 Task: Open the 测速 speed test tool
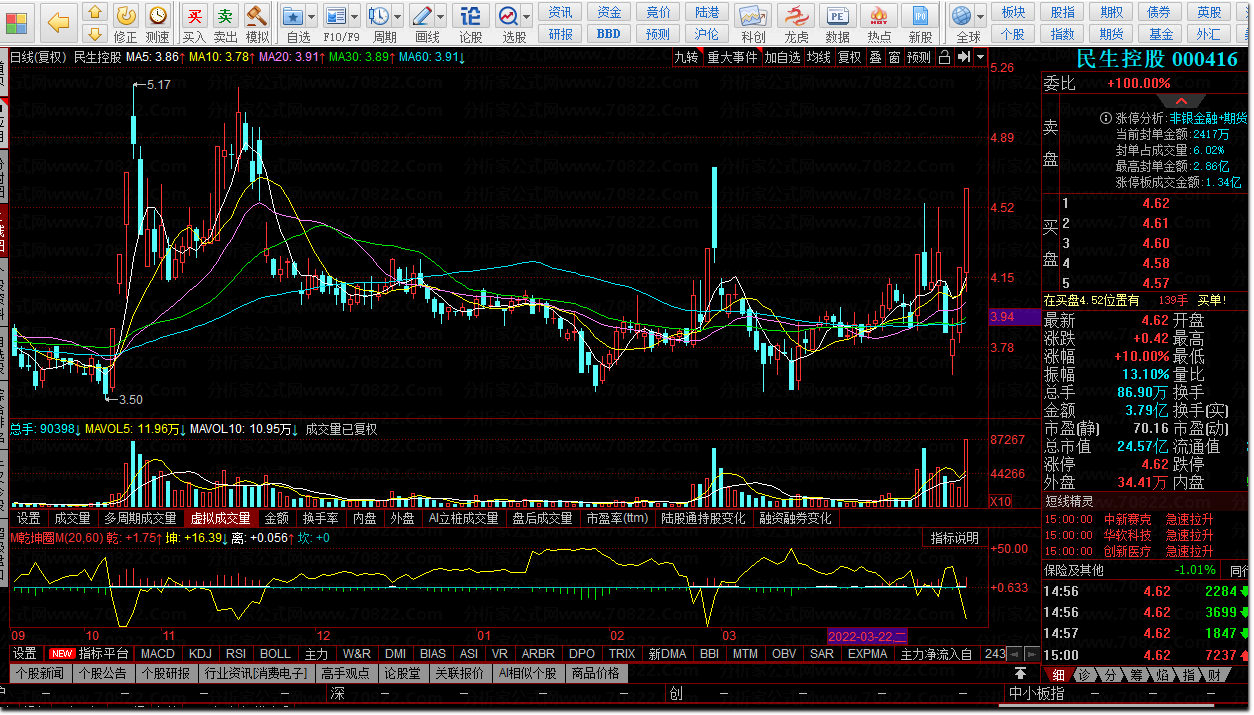click(x=157, y=23)
